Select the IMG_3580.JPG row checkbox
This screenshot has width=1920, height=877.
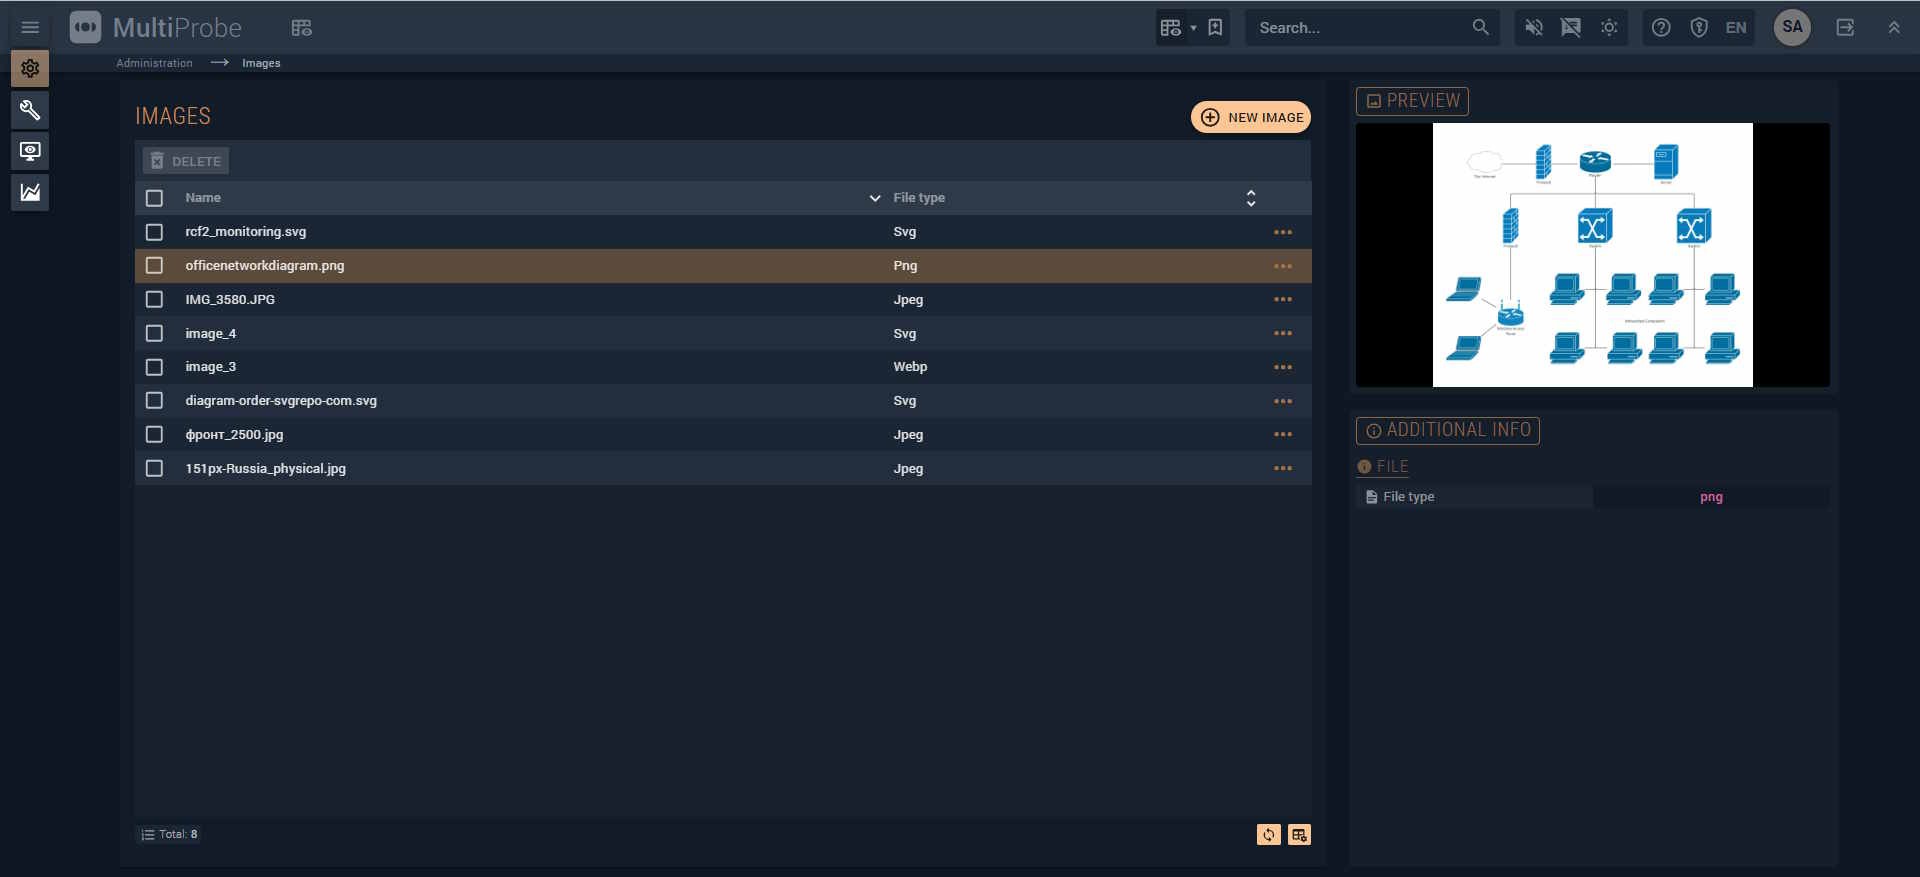pos(154,300)
